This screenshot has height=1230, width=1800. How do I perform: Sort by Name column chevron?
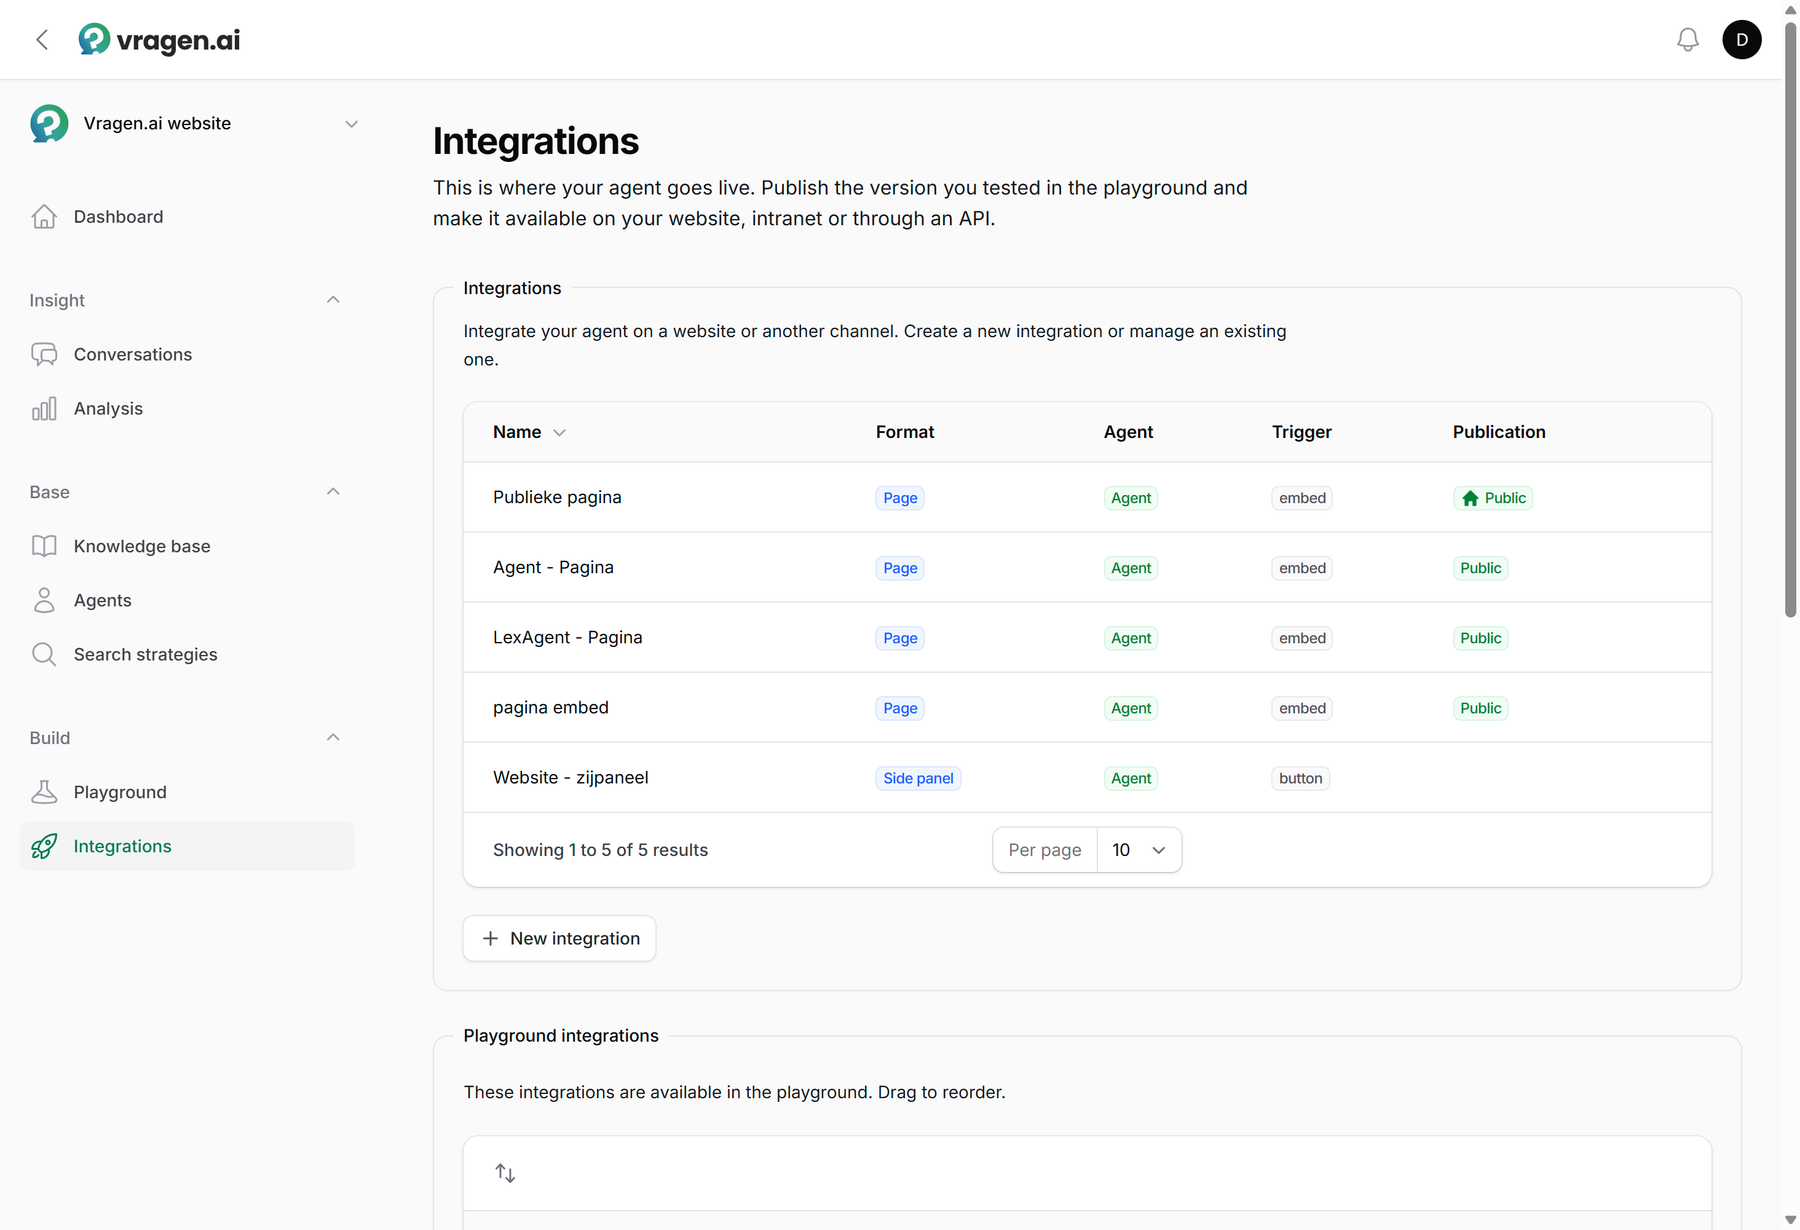click(x=560, y=433)
